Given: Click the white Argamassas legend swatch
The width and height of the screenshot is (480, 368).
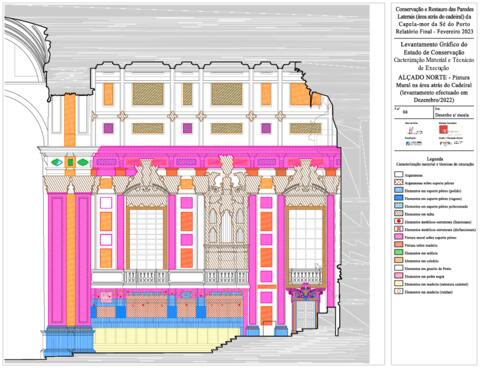Looking at the screenshot, I should pos(399,175).
